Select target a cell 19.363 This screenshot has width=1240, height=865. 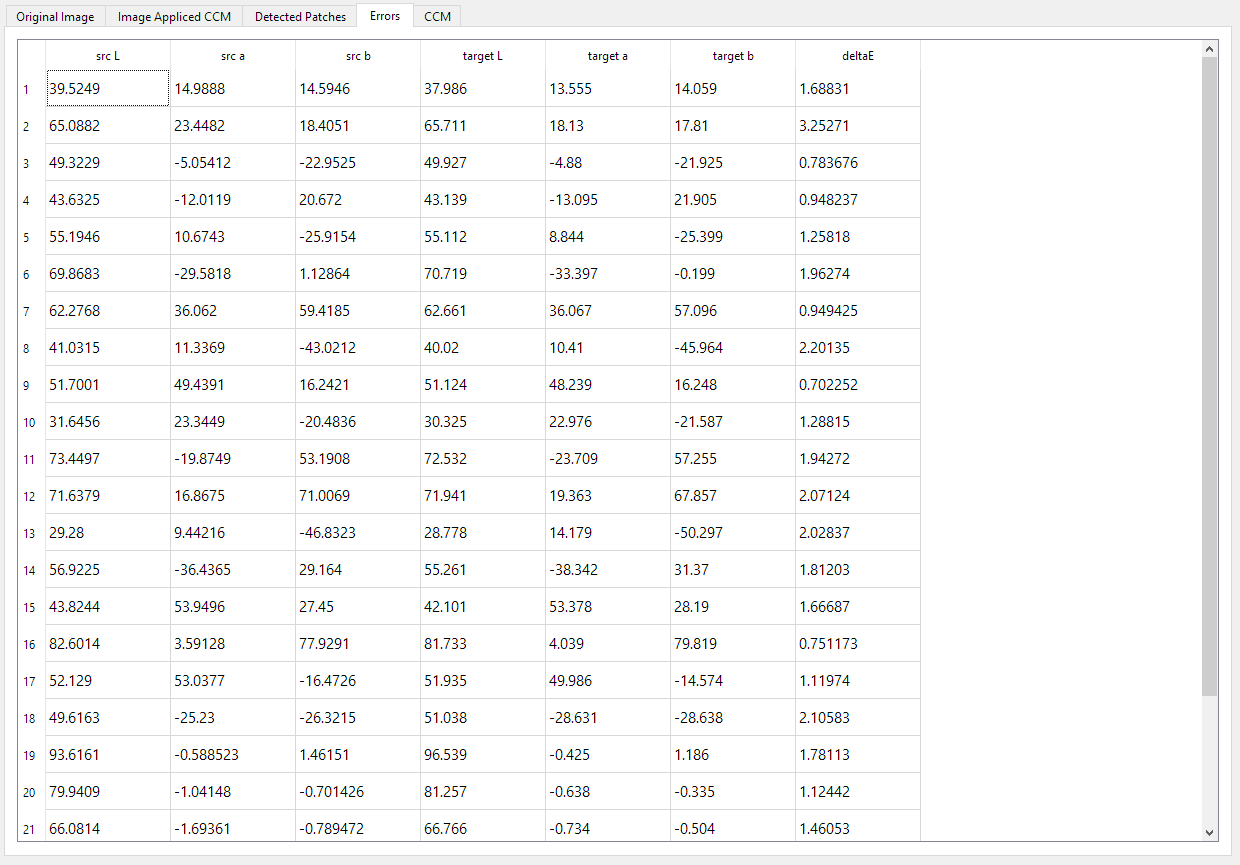(x=608, y=496)
